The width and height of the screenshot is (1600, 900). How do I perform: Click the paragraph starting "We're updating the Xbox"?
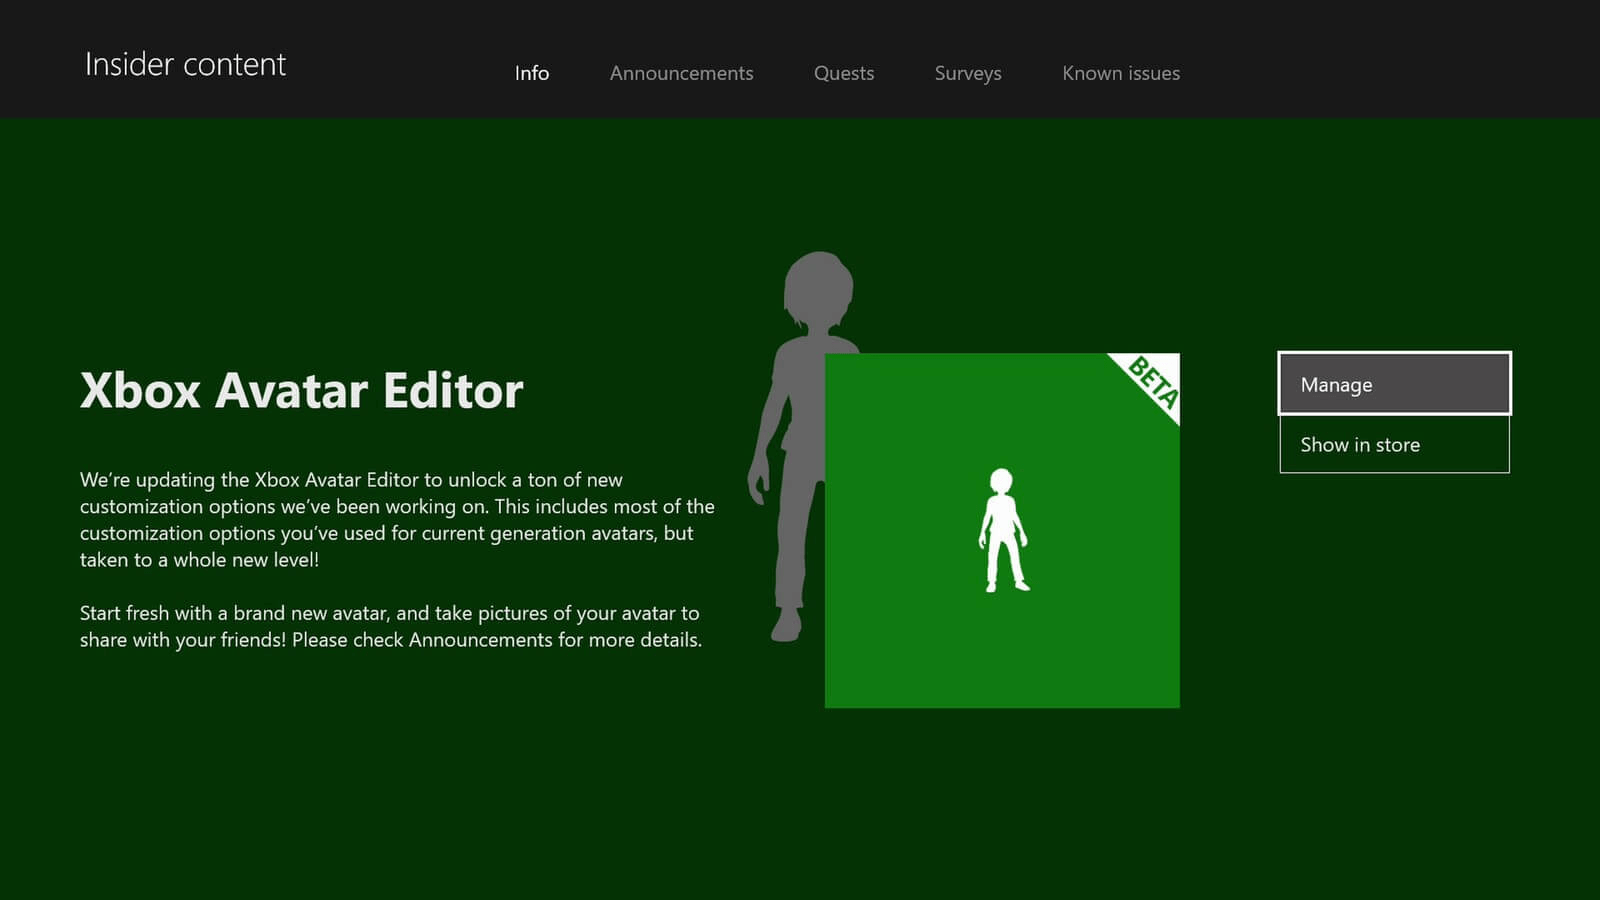(x=397, y=520)
